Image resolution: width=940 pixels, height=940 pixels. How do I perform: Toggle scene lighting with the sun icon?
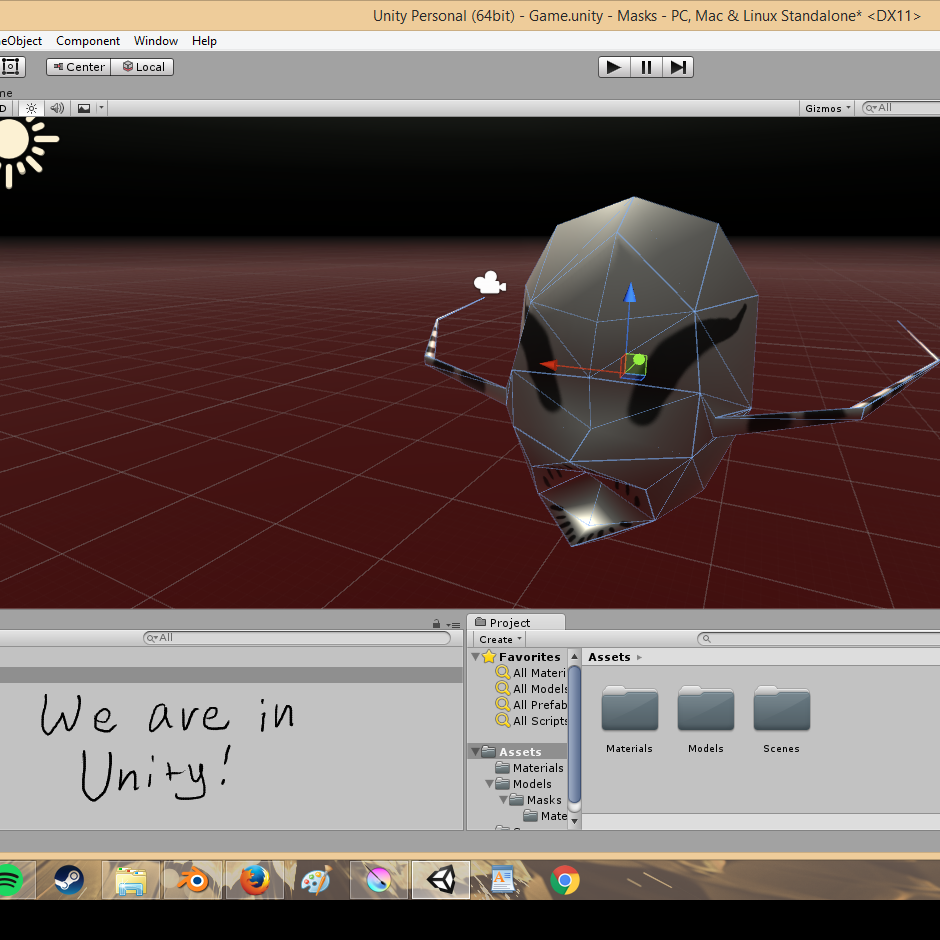pyautogui.click(x=31, y=108)
